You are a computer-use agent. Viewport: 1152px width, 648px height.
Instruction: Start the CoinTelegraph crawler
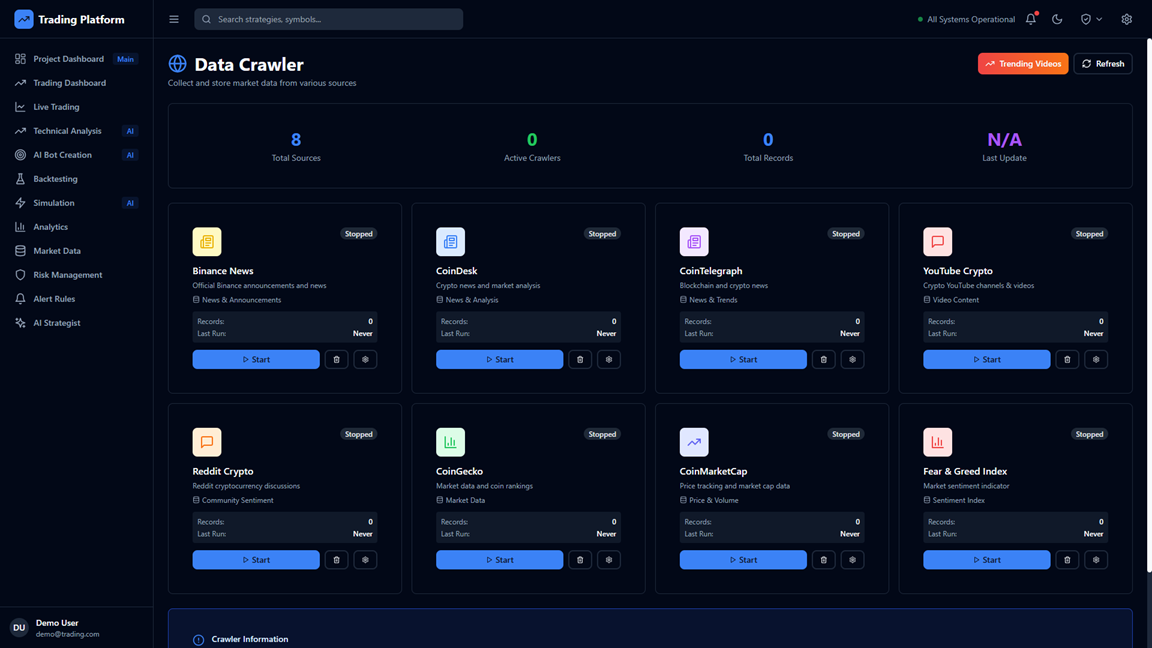743,360
